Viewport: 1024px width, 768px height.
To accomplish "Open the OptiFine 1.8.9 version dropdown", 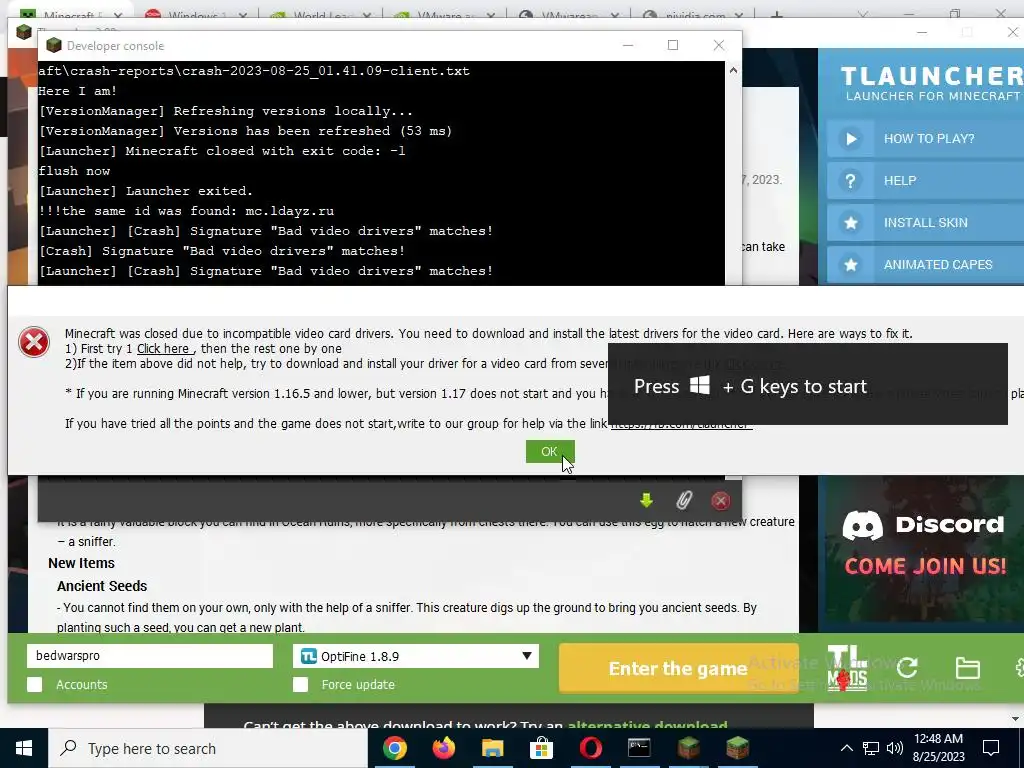I will [416, 656].
